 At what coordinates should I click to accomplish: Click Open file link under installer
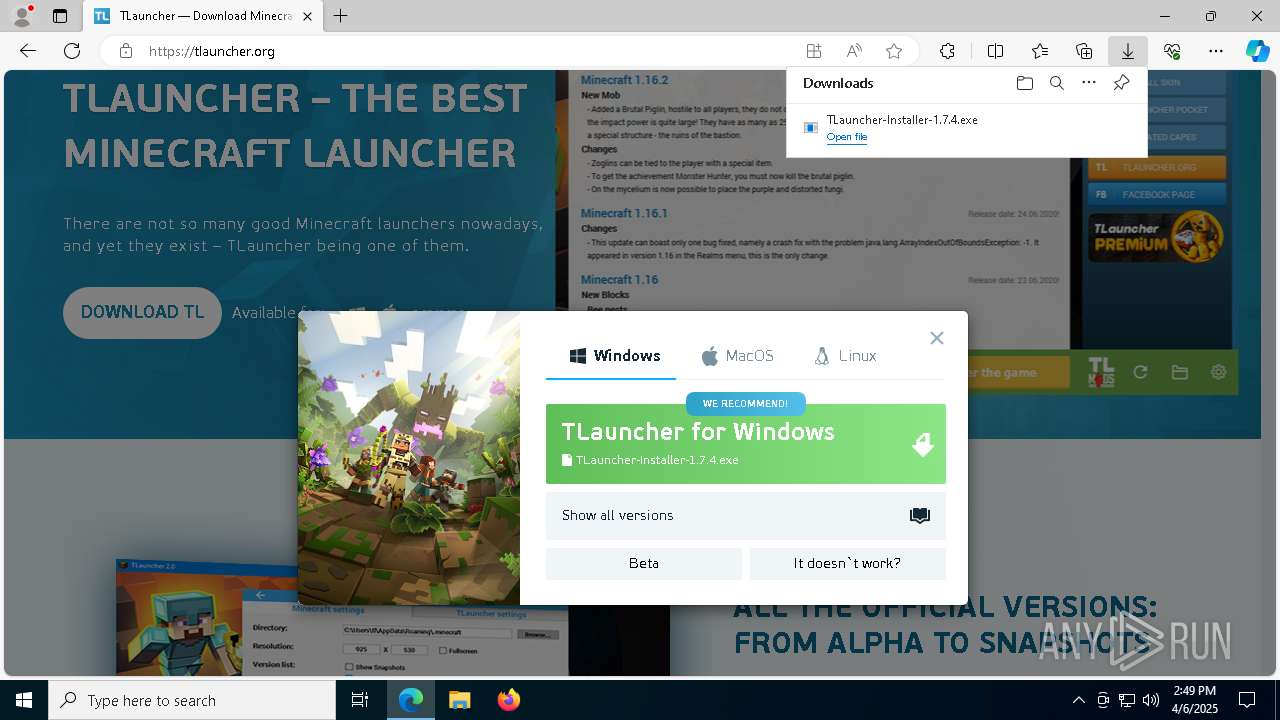click(847, 137)
